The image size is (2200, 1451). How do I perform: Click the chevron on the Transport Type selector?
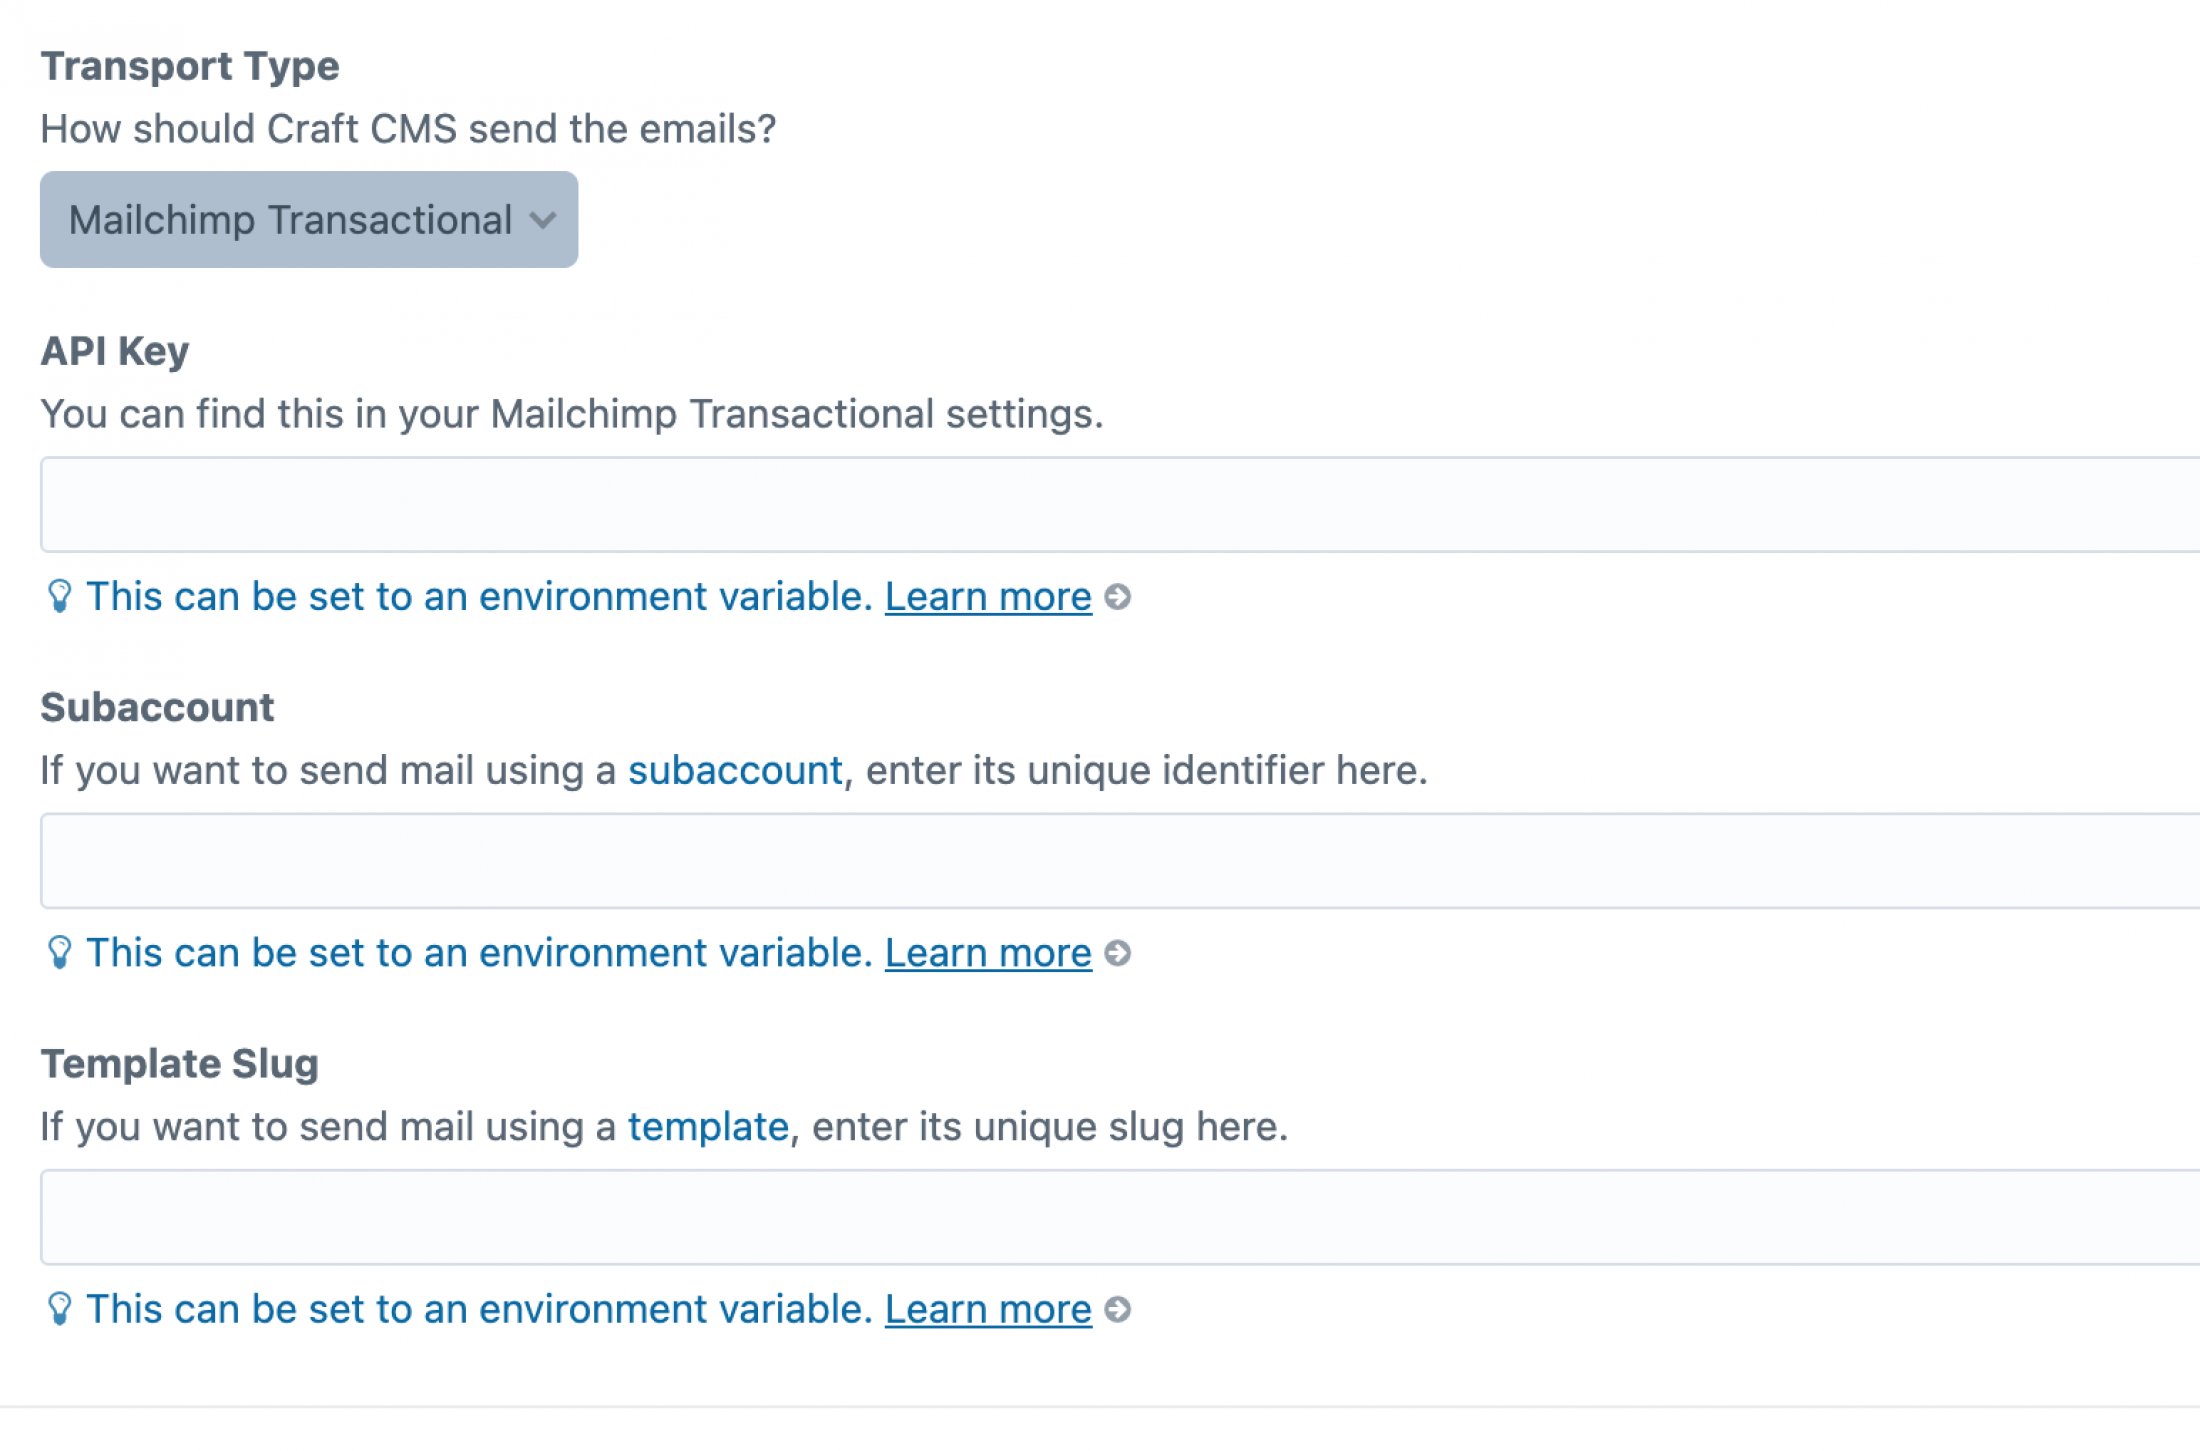click(543, 220)
